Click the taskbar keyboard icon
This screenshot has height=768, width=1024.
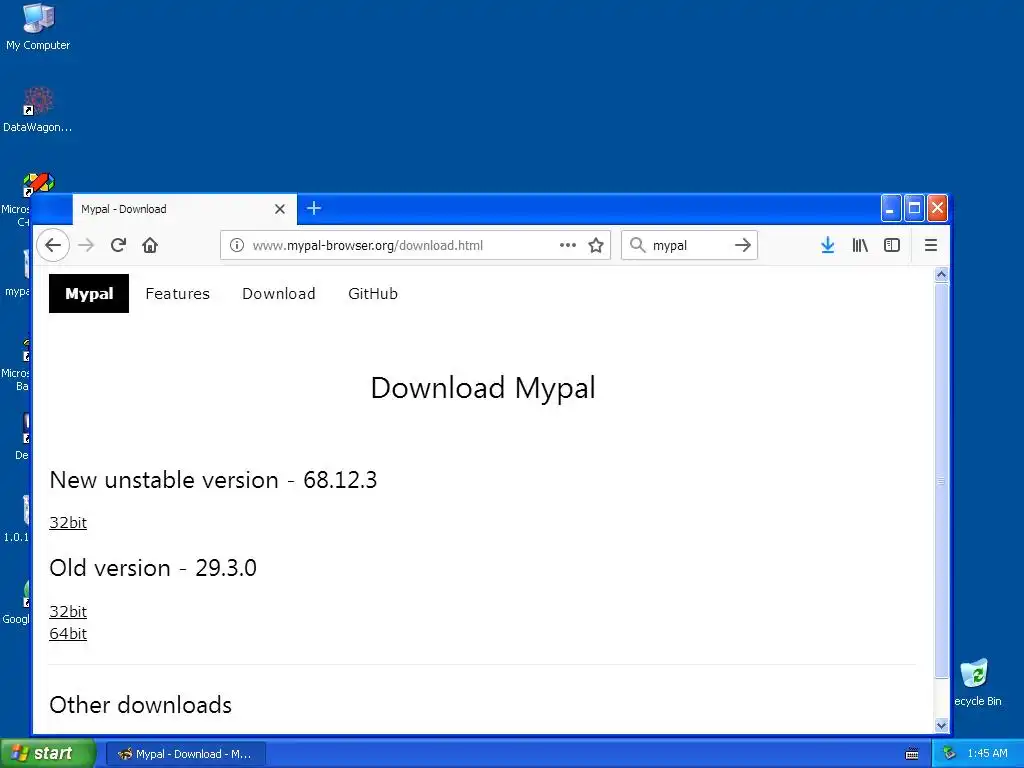point(912,754)
